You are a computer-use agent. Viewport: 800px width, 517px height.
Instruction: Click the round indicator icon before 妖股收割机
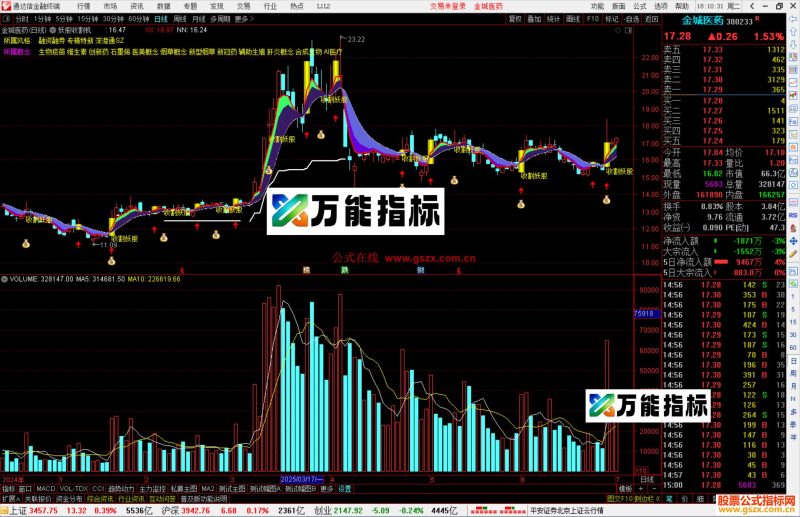(53, 30)
